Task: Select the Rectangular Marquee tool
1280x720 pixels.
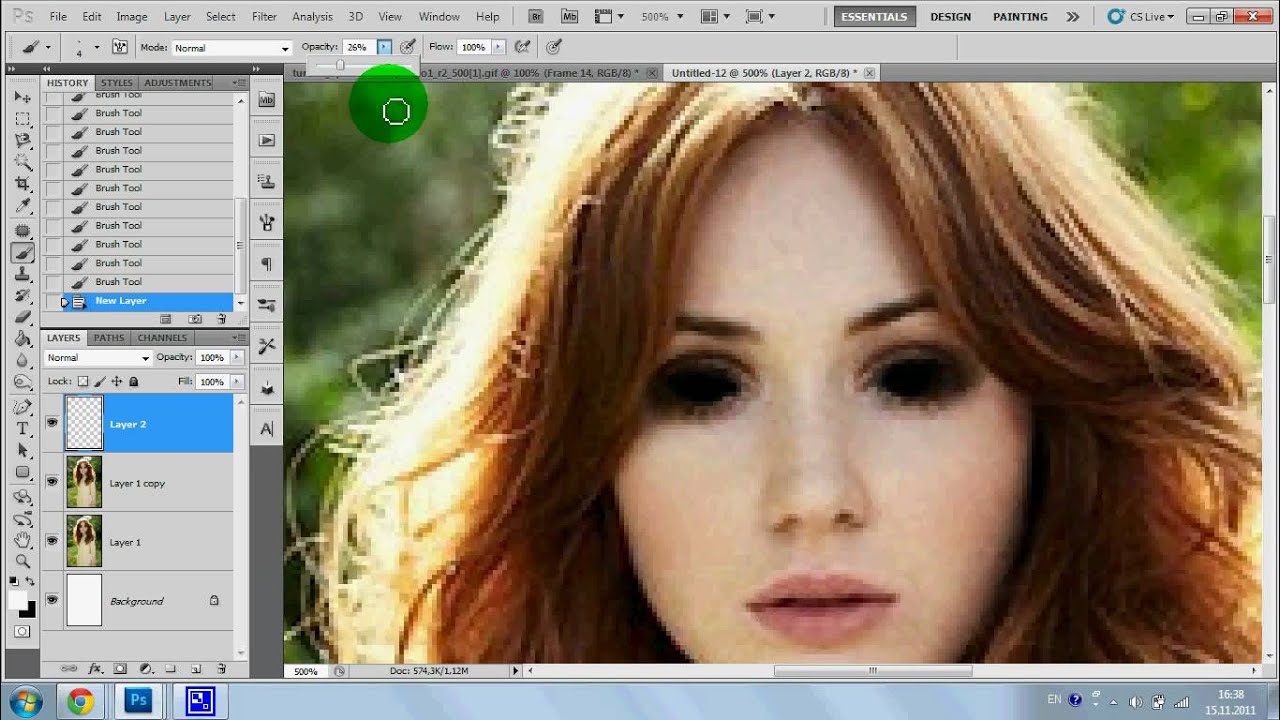Action: pos(22,119)
